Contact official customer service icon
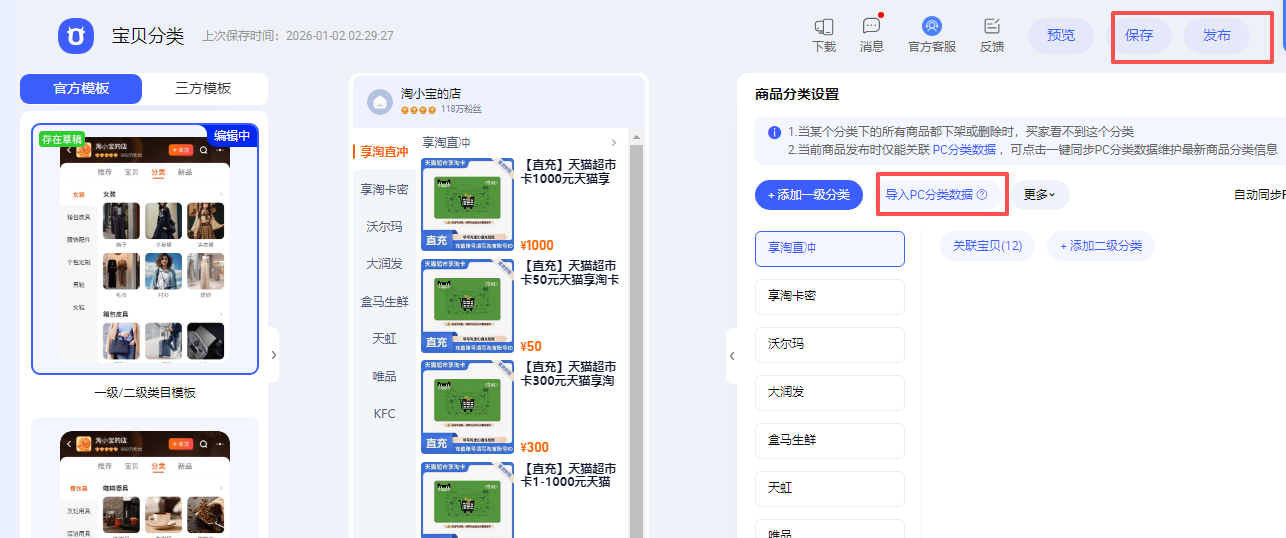This screenshot has height=538, width=1286. pos(931,27)
